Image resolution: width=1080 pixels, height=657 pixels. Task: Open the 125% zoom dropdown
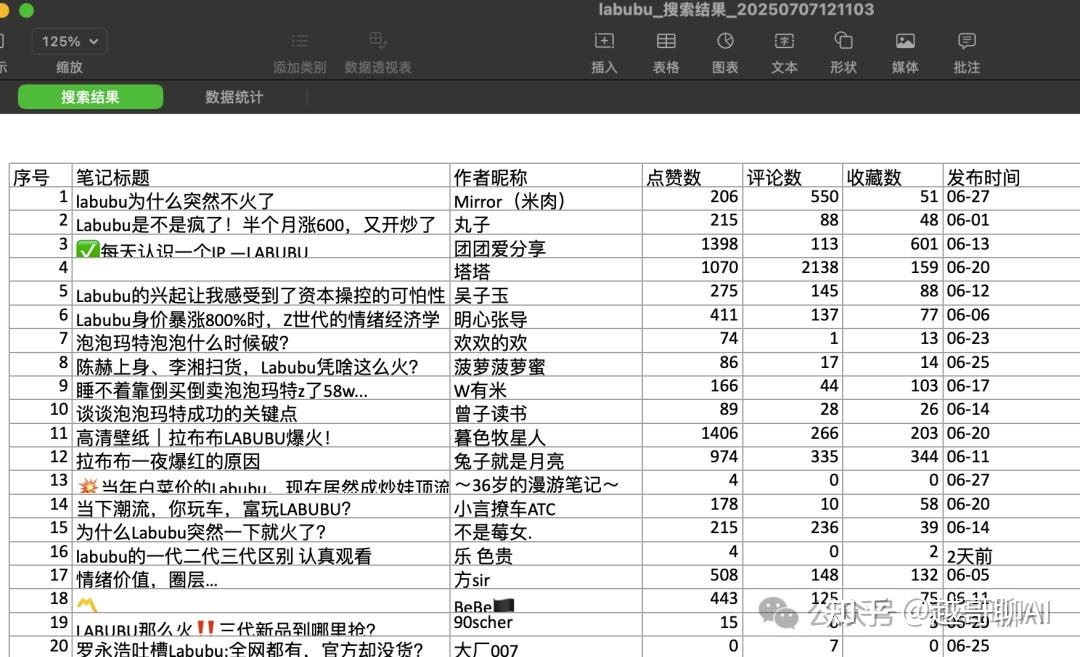[x=70, y=41]
